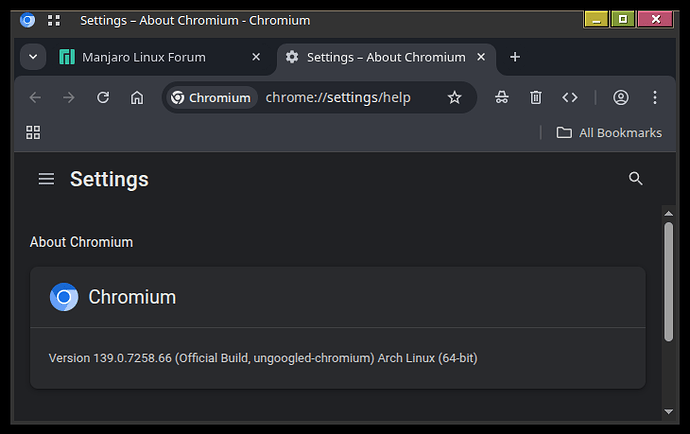The height and width of the screenshot is (434, 690).
Task: Bookmark this page with the star
Action: pos(454,97)
